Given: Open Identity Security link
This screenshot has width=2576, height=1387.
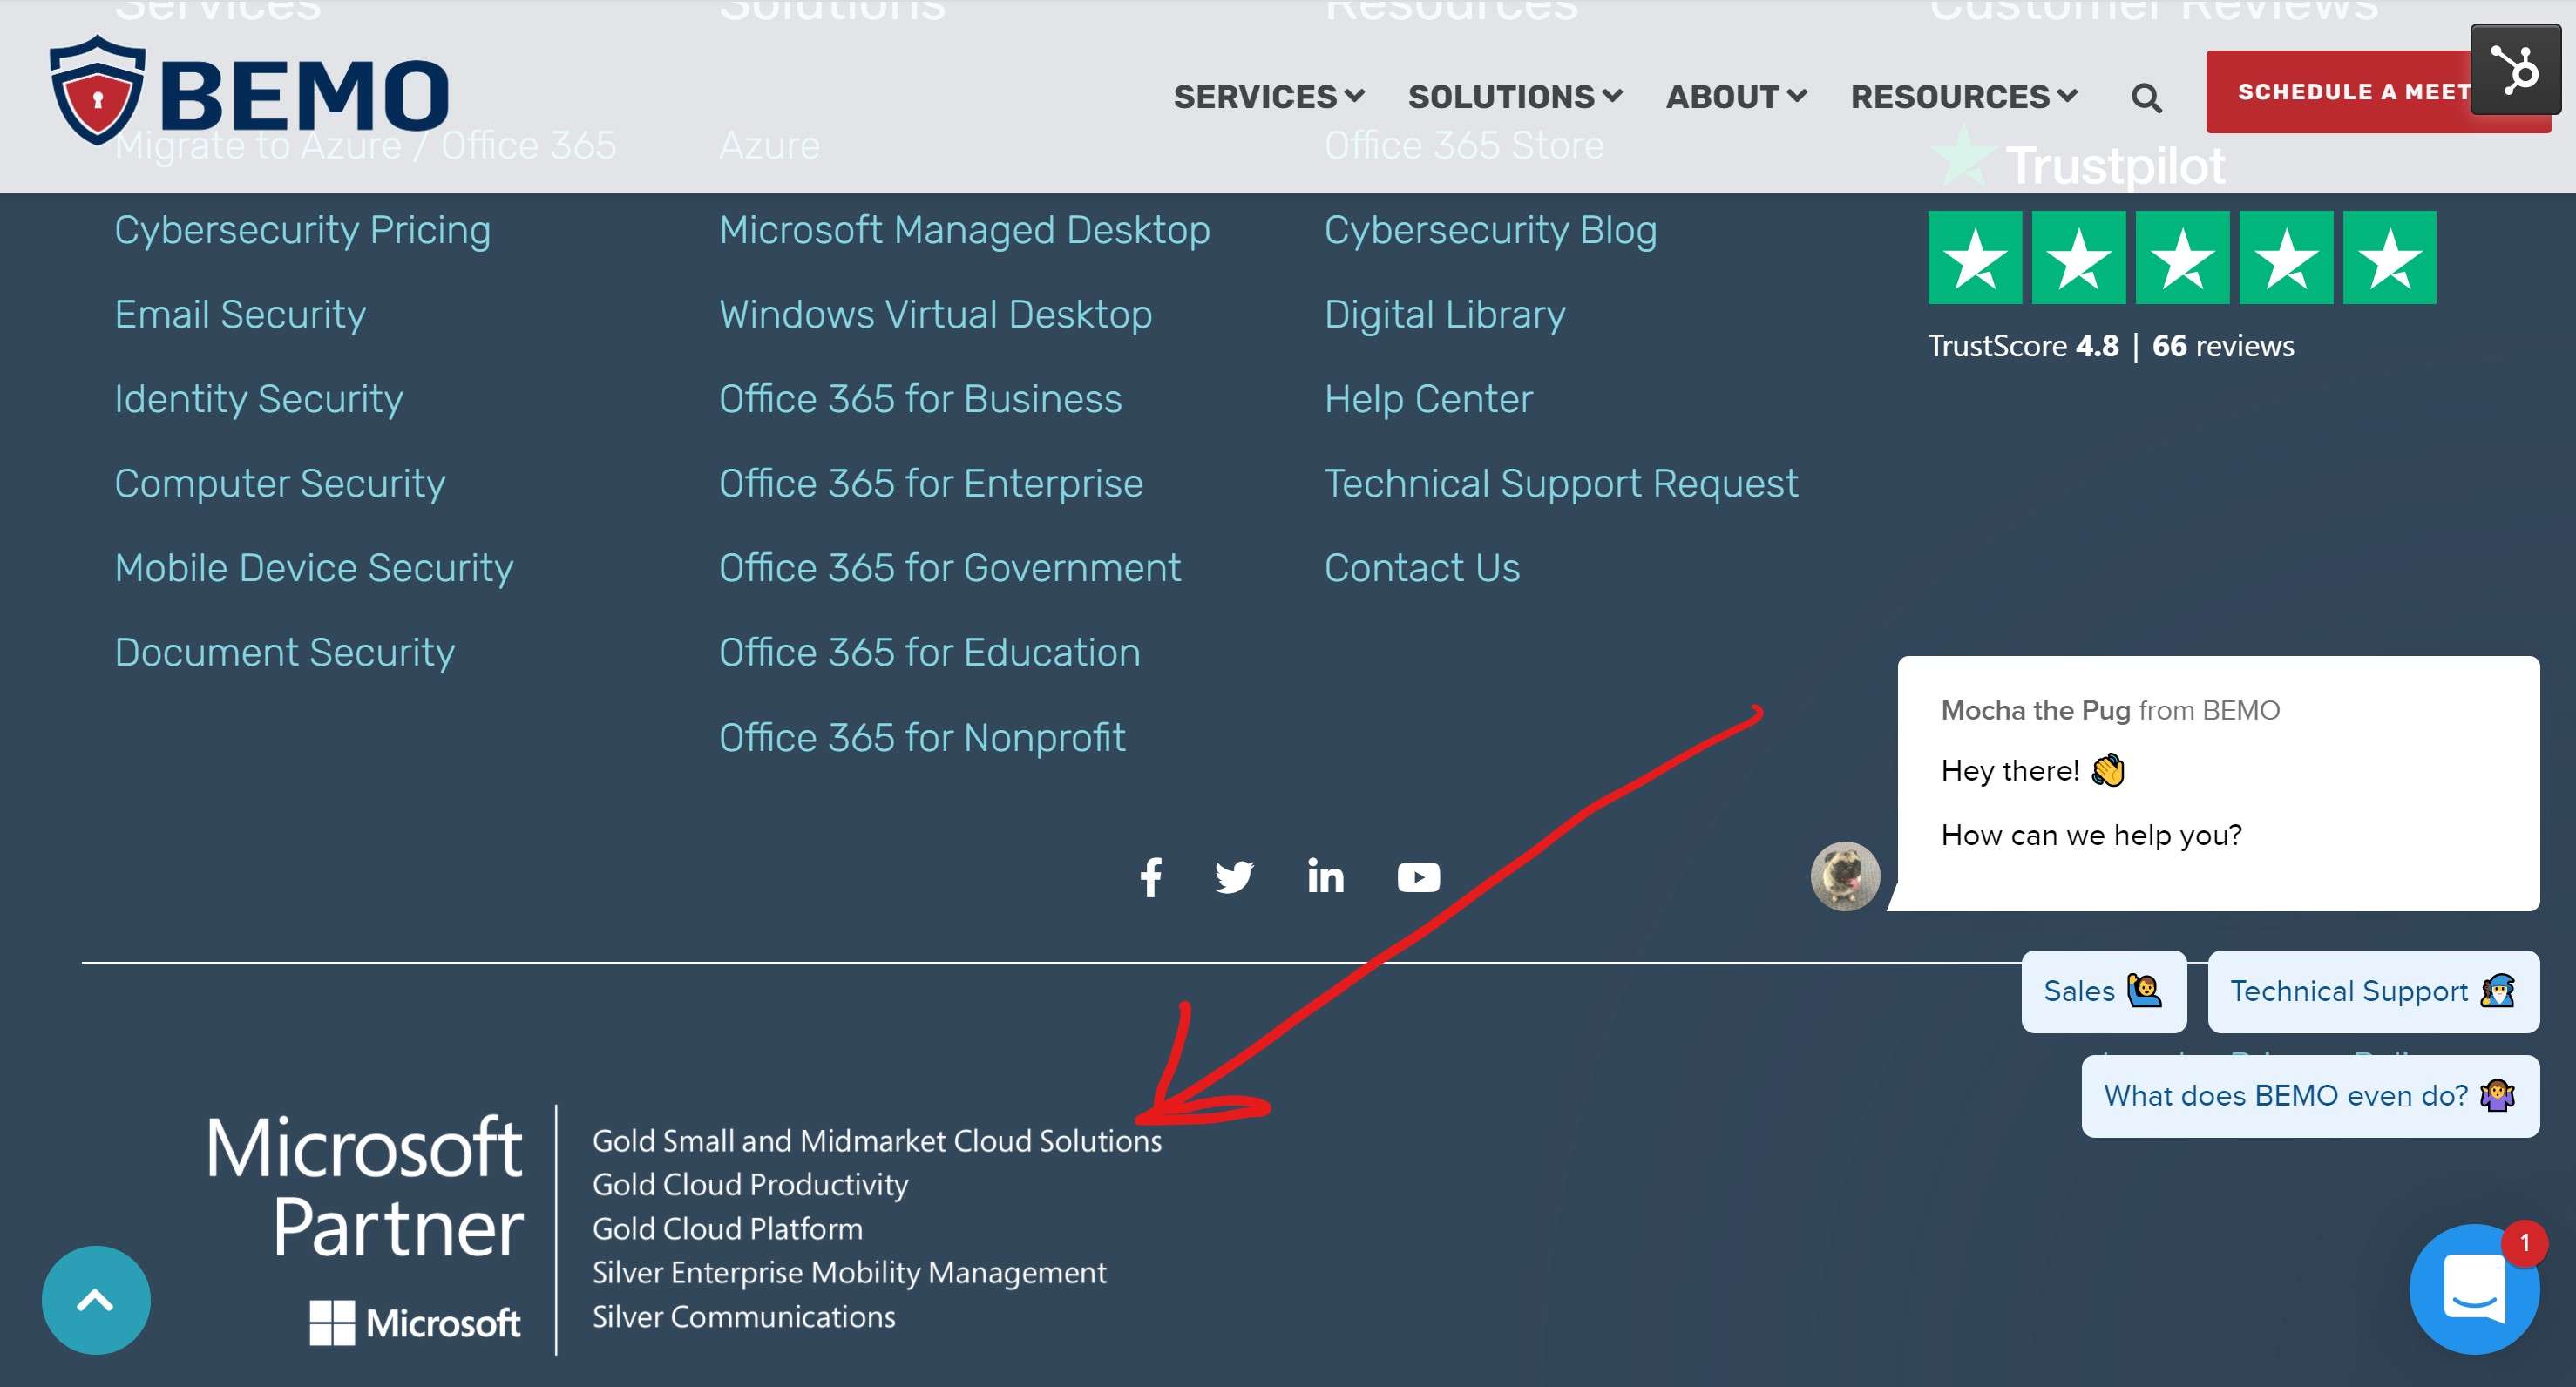Looking at the screenshot, I should pos(258,399).
